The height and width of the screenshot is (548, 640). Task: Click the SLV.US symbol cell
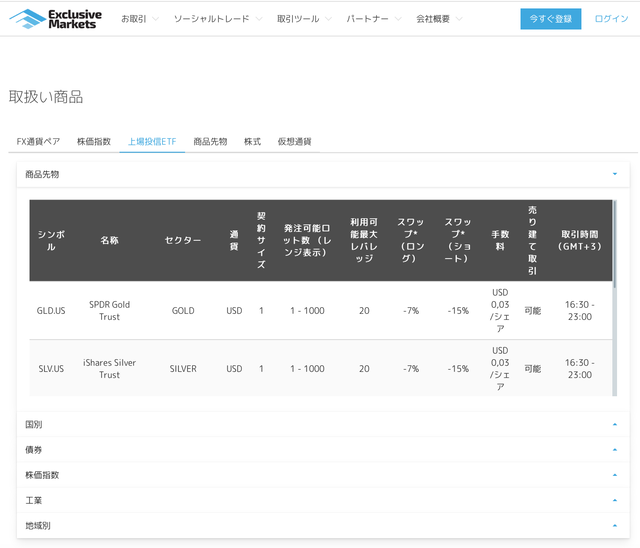click(x=51, y=369)
